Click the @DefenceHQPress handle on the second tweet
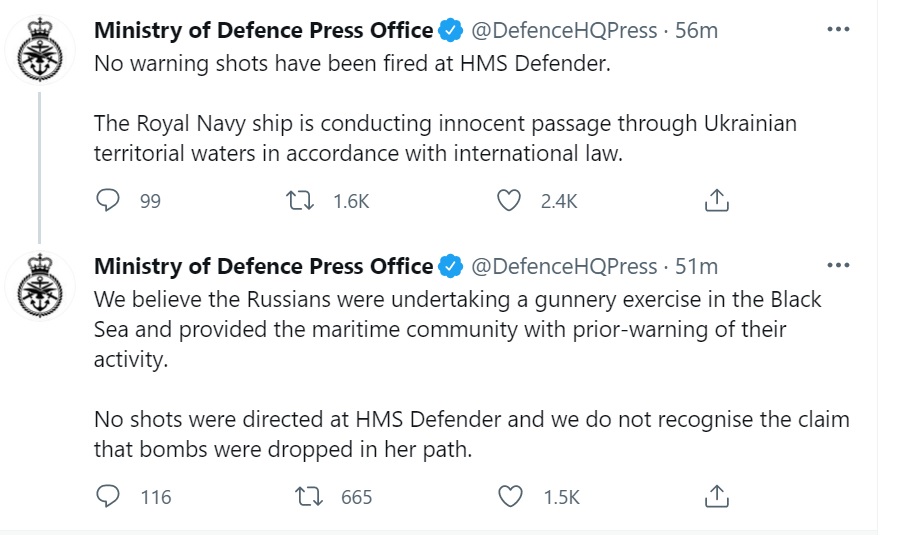 coord(564,267)
